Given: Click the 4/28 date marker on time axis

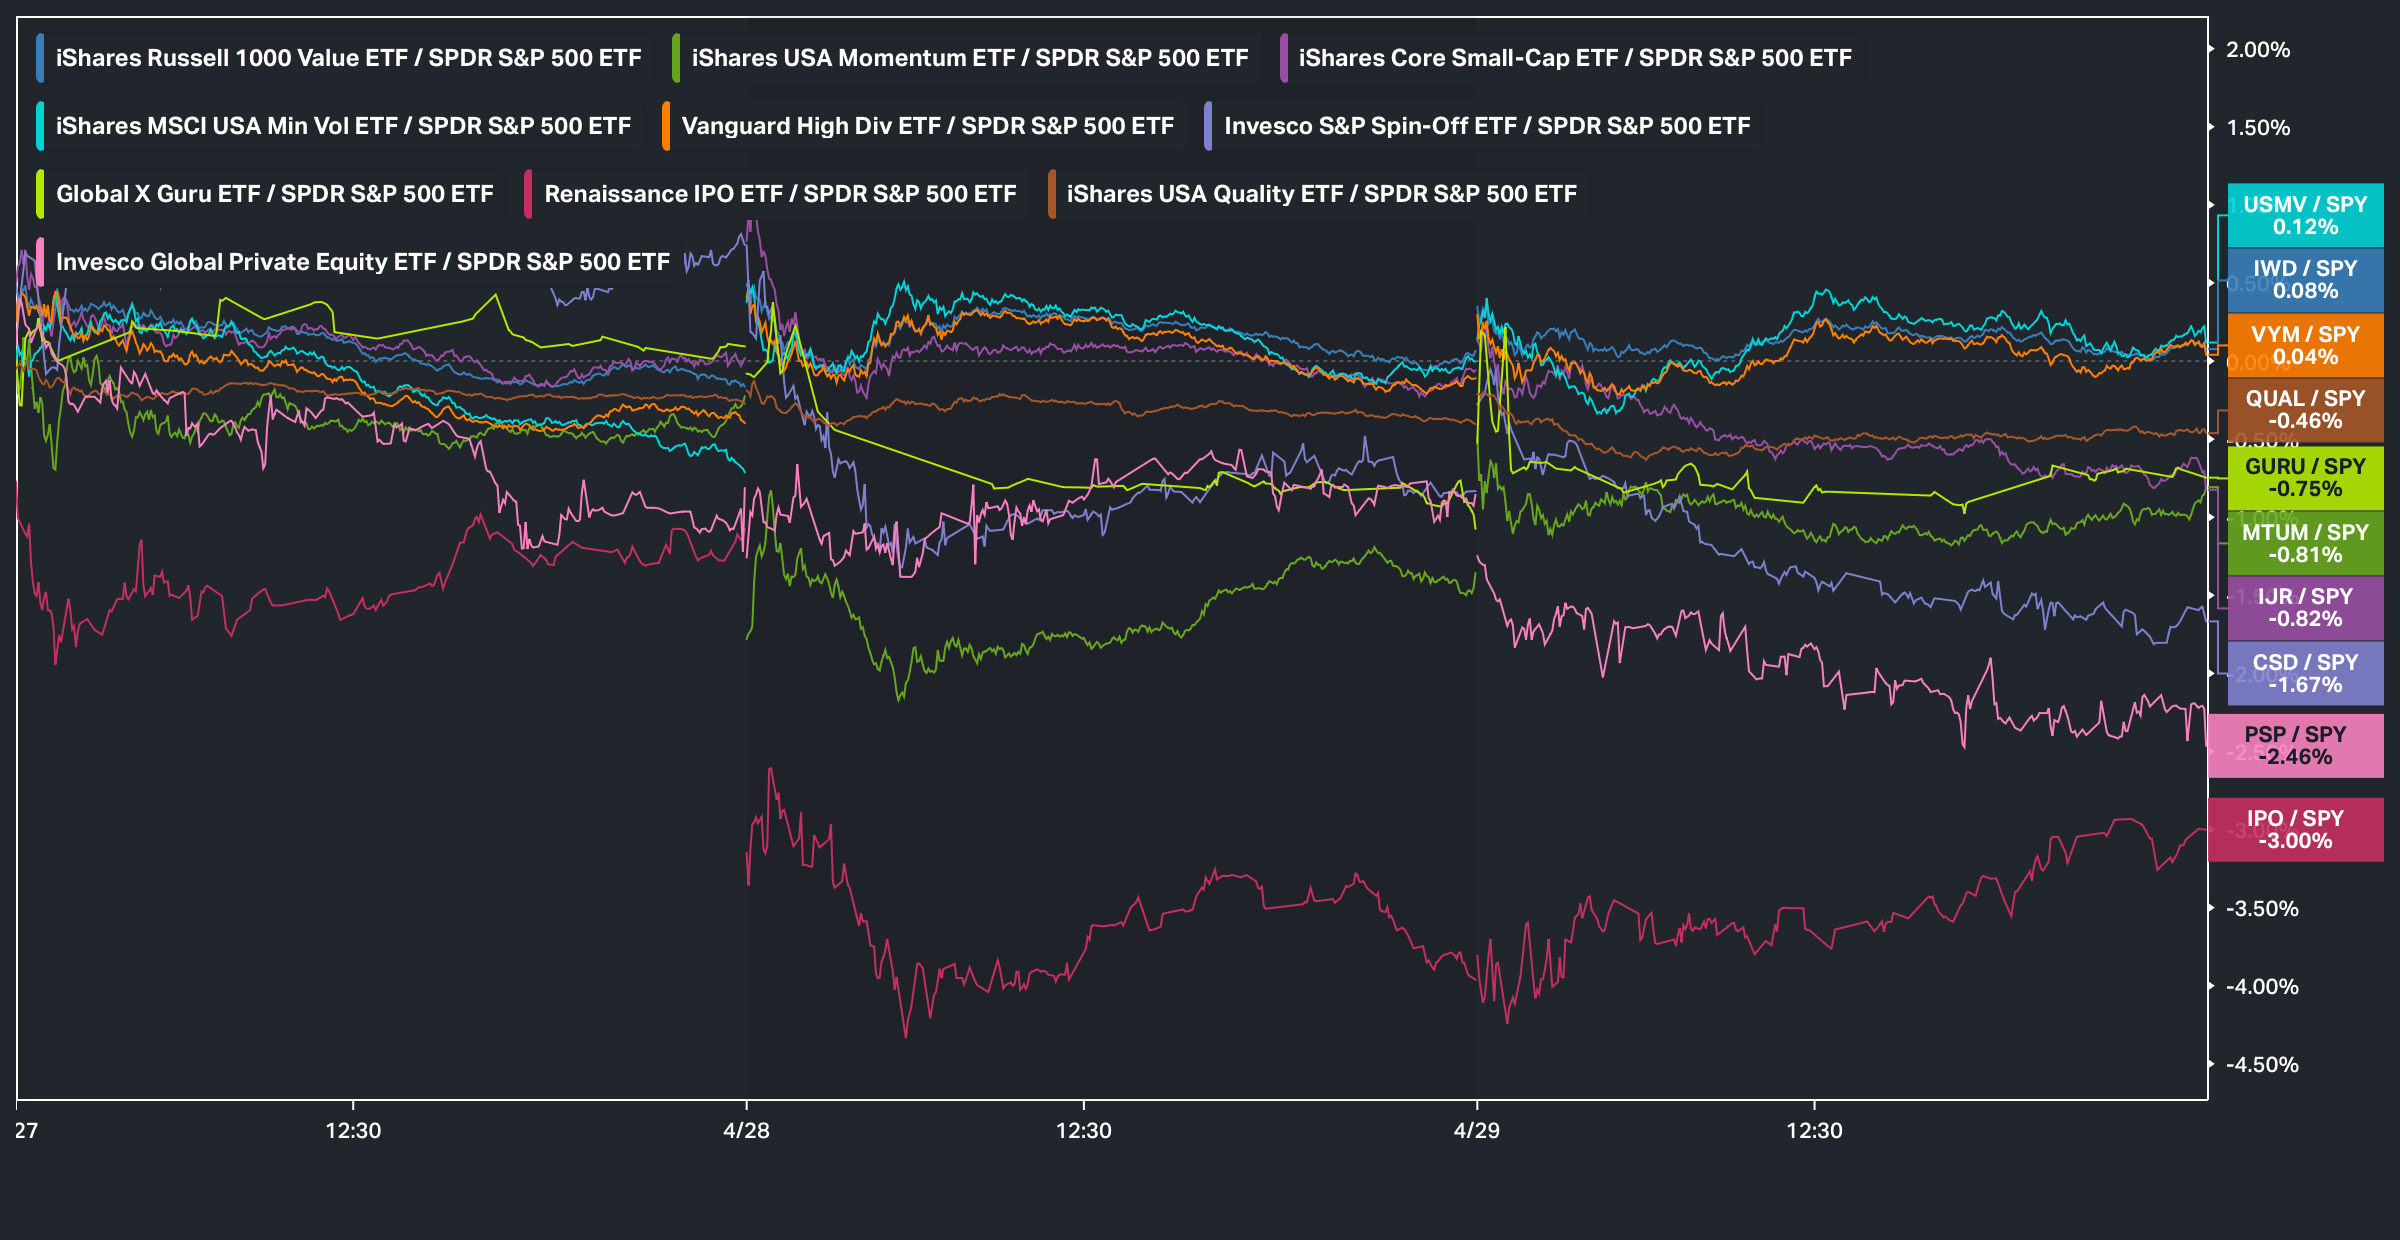Looking at the screenshot, I should tap(746, 1130).
